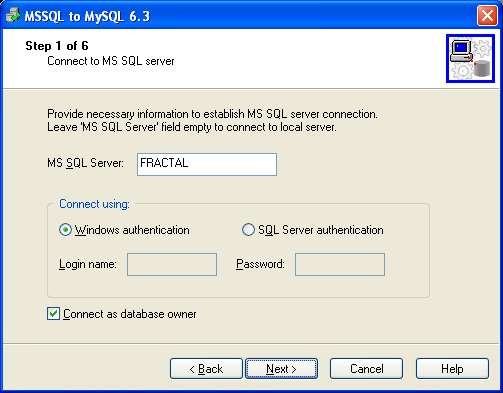Cancel the conversion wizard

(366, 369)
